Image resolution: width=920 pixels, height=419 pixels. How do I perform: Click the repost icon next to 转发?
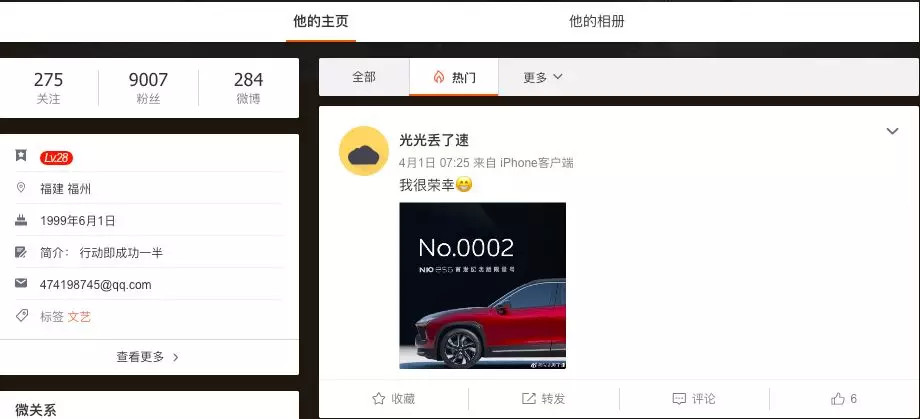[x=529, y=399]
